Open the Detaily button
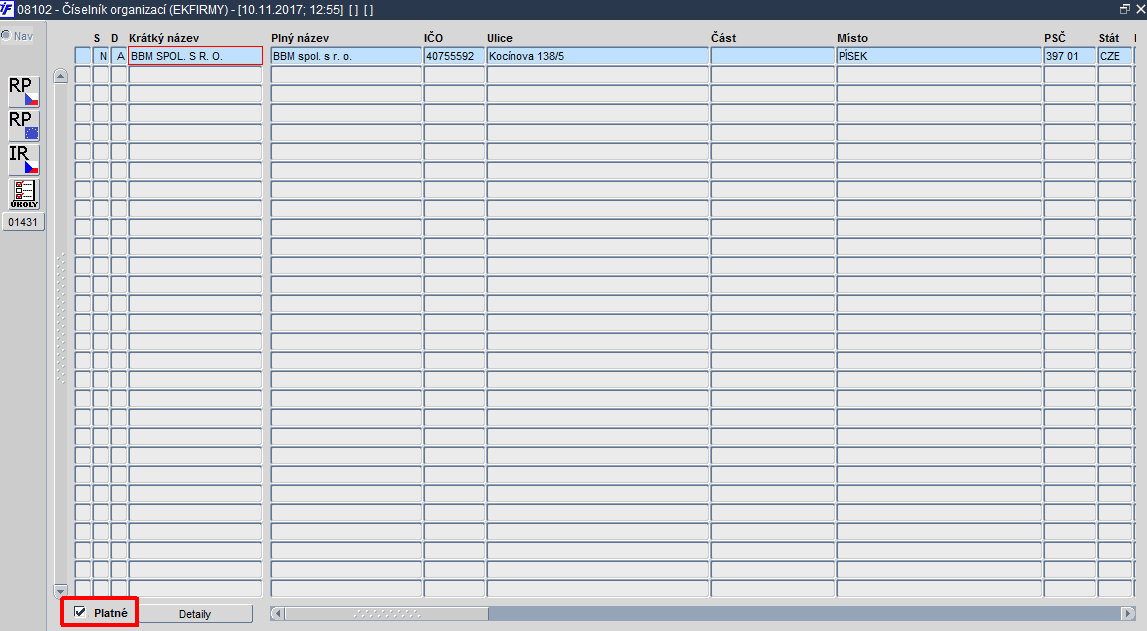This screenshot has height=631, width=1147. coord(195,613)
